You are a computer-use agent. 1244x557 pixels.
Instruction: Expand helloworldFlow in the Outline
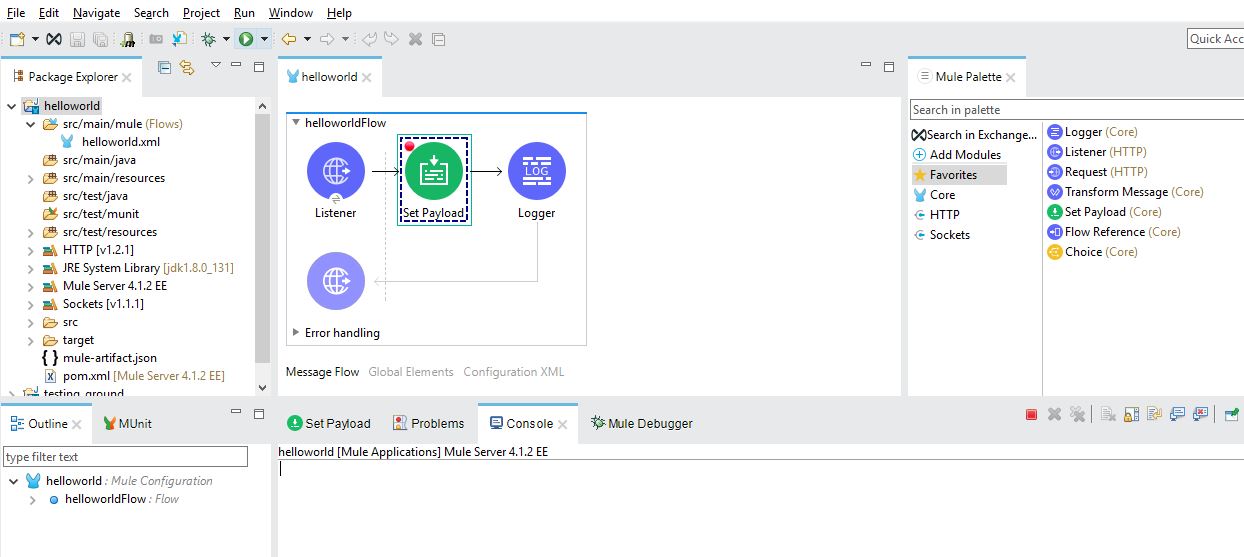(32, 499)
